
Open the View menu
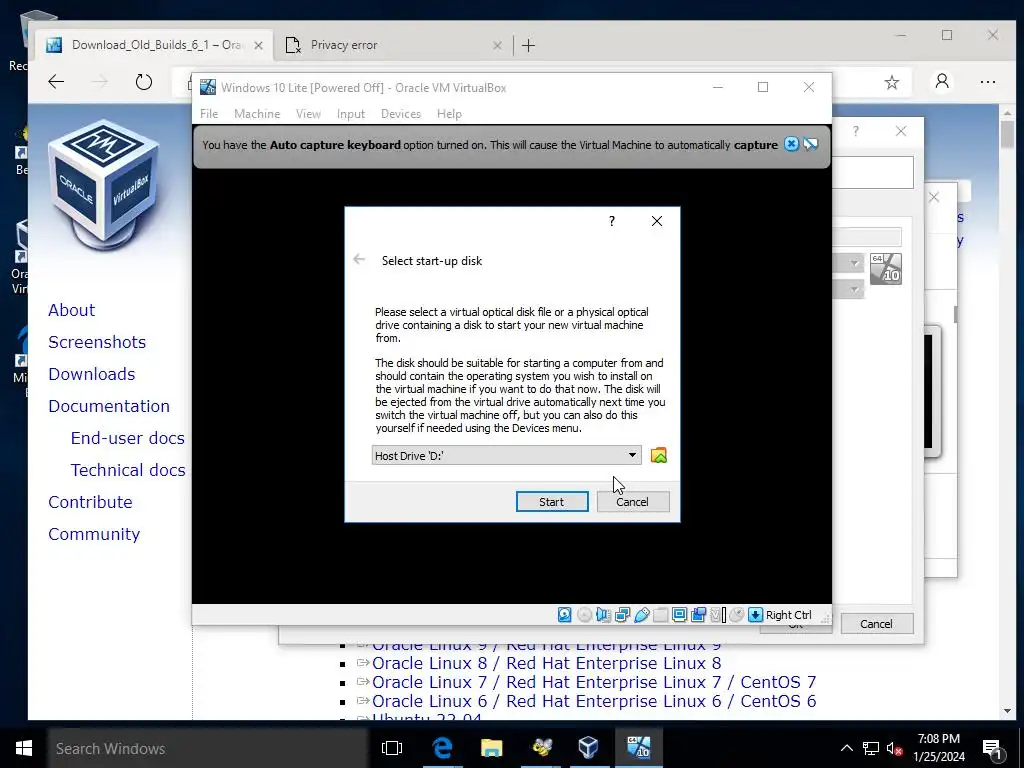point(308,114)
